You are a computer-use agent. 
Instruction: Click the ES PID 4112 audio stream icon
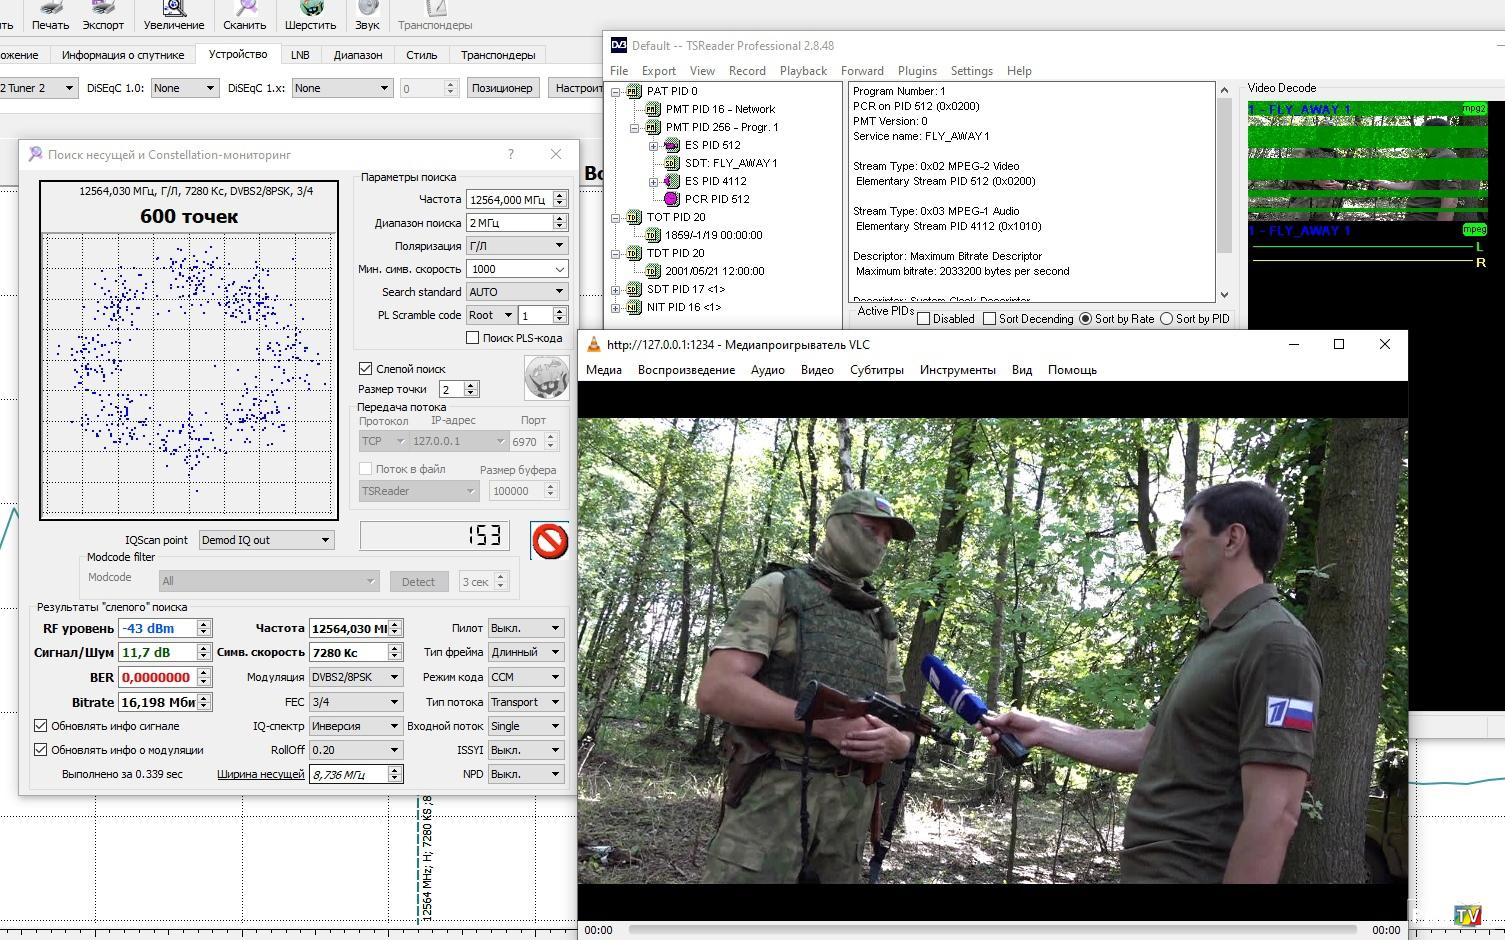pos(672,181)
